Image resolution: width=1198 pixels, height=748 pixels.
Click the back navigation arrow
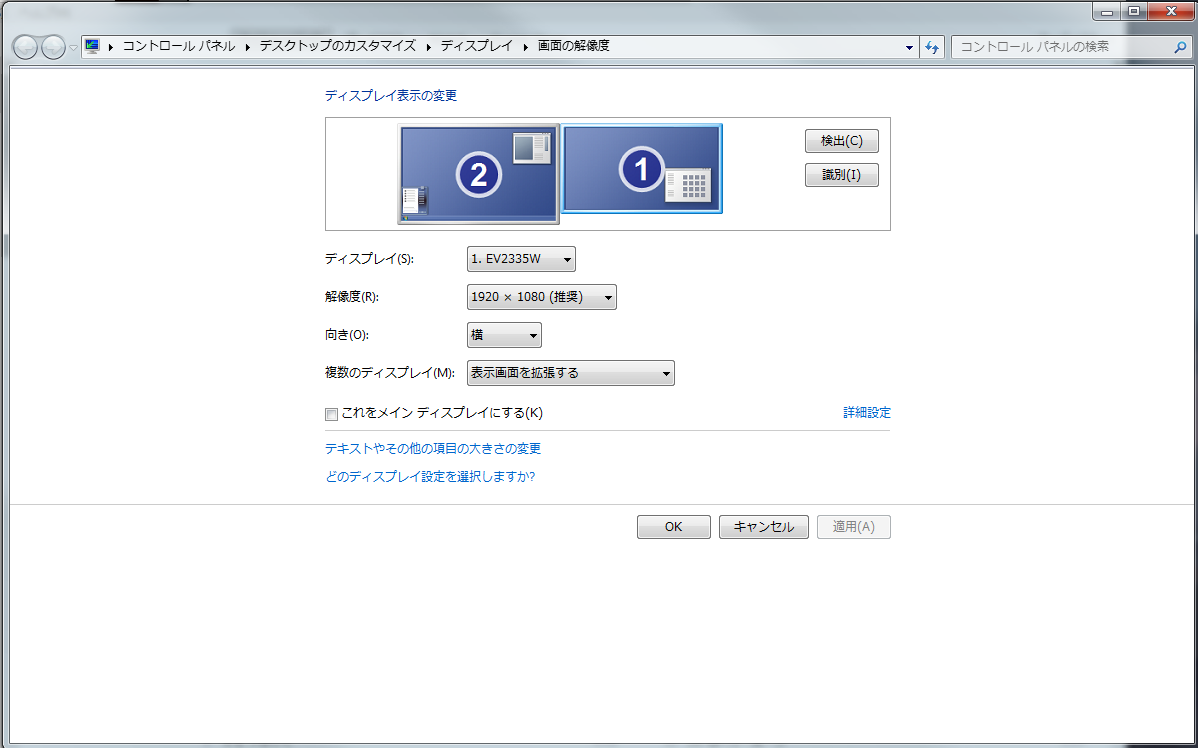[26, 47]
